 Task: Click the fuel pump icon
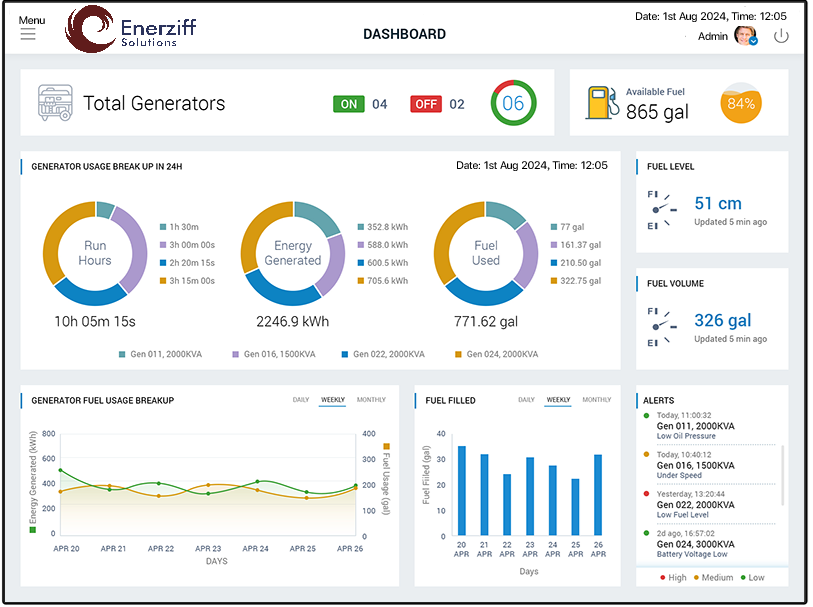600,103
